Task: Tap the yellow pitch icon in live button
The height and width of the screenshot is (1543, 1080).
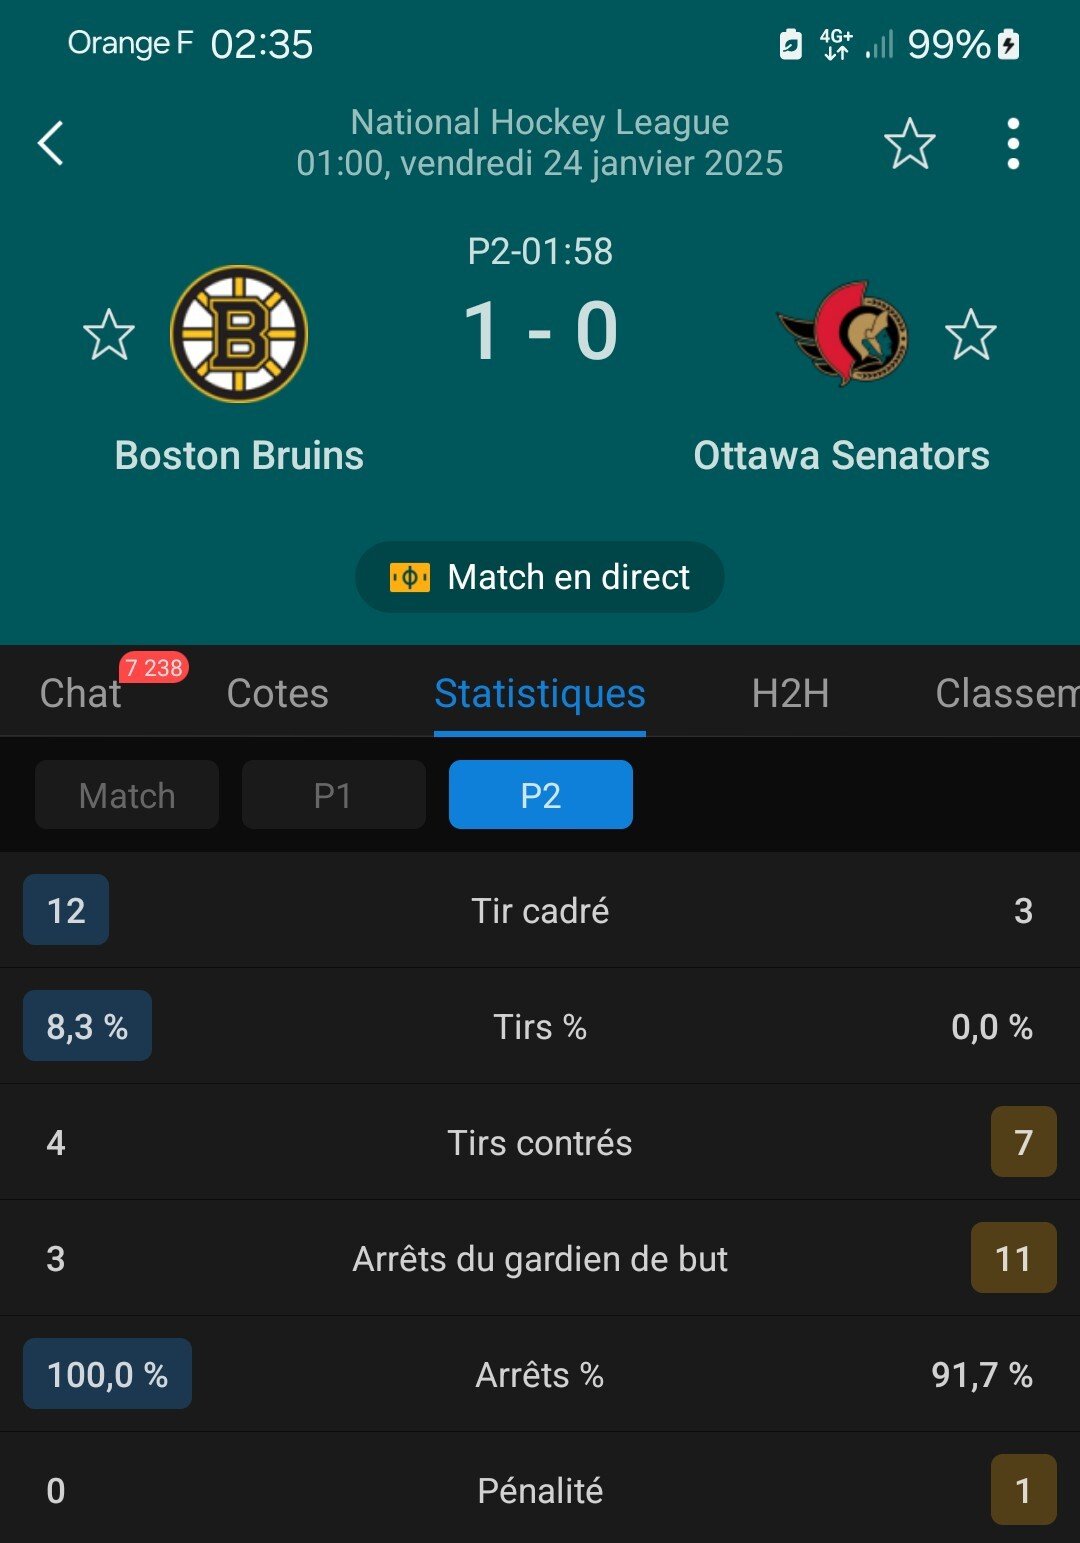Action: click(410, 577)
